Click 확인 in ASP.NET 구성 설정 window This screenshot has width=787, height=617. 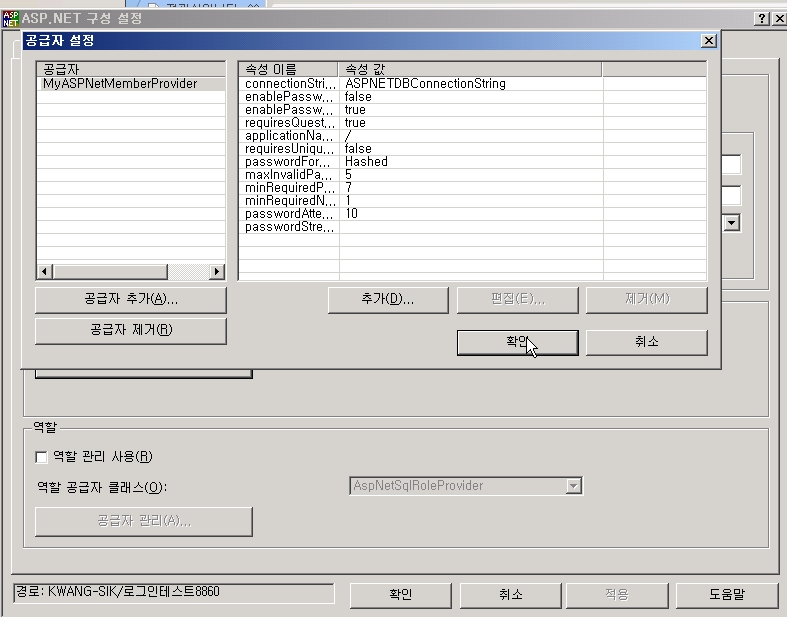click(401, 595)
